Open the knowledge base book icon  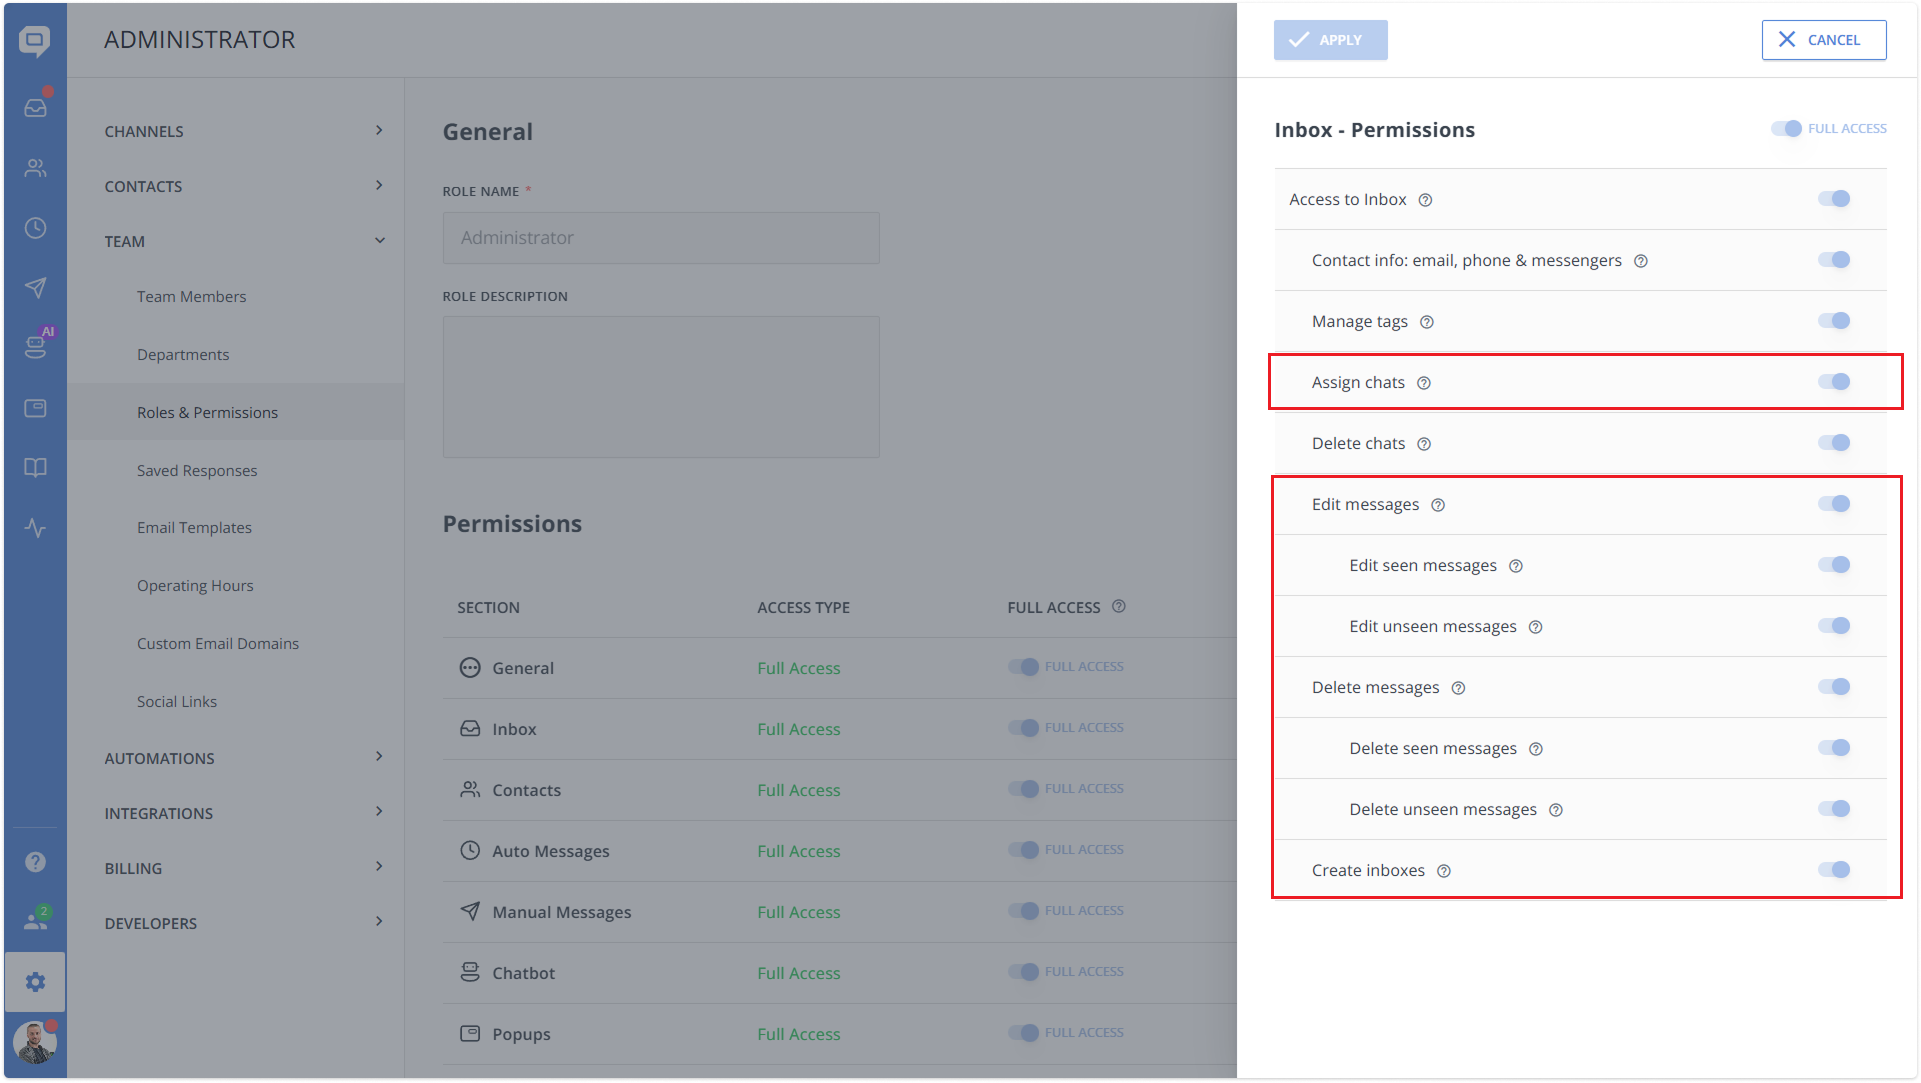pyautogui.click(x=35, y=467)
